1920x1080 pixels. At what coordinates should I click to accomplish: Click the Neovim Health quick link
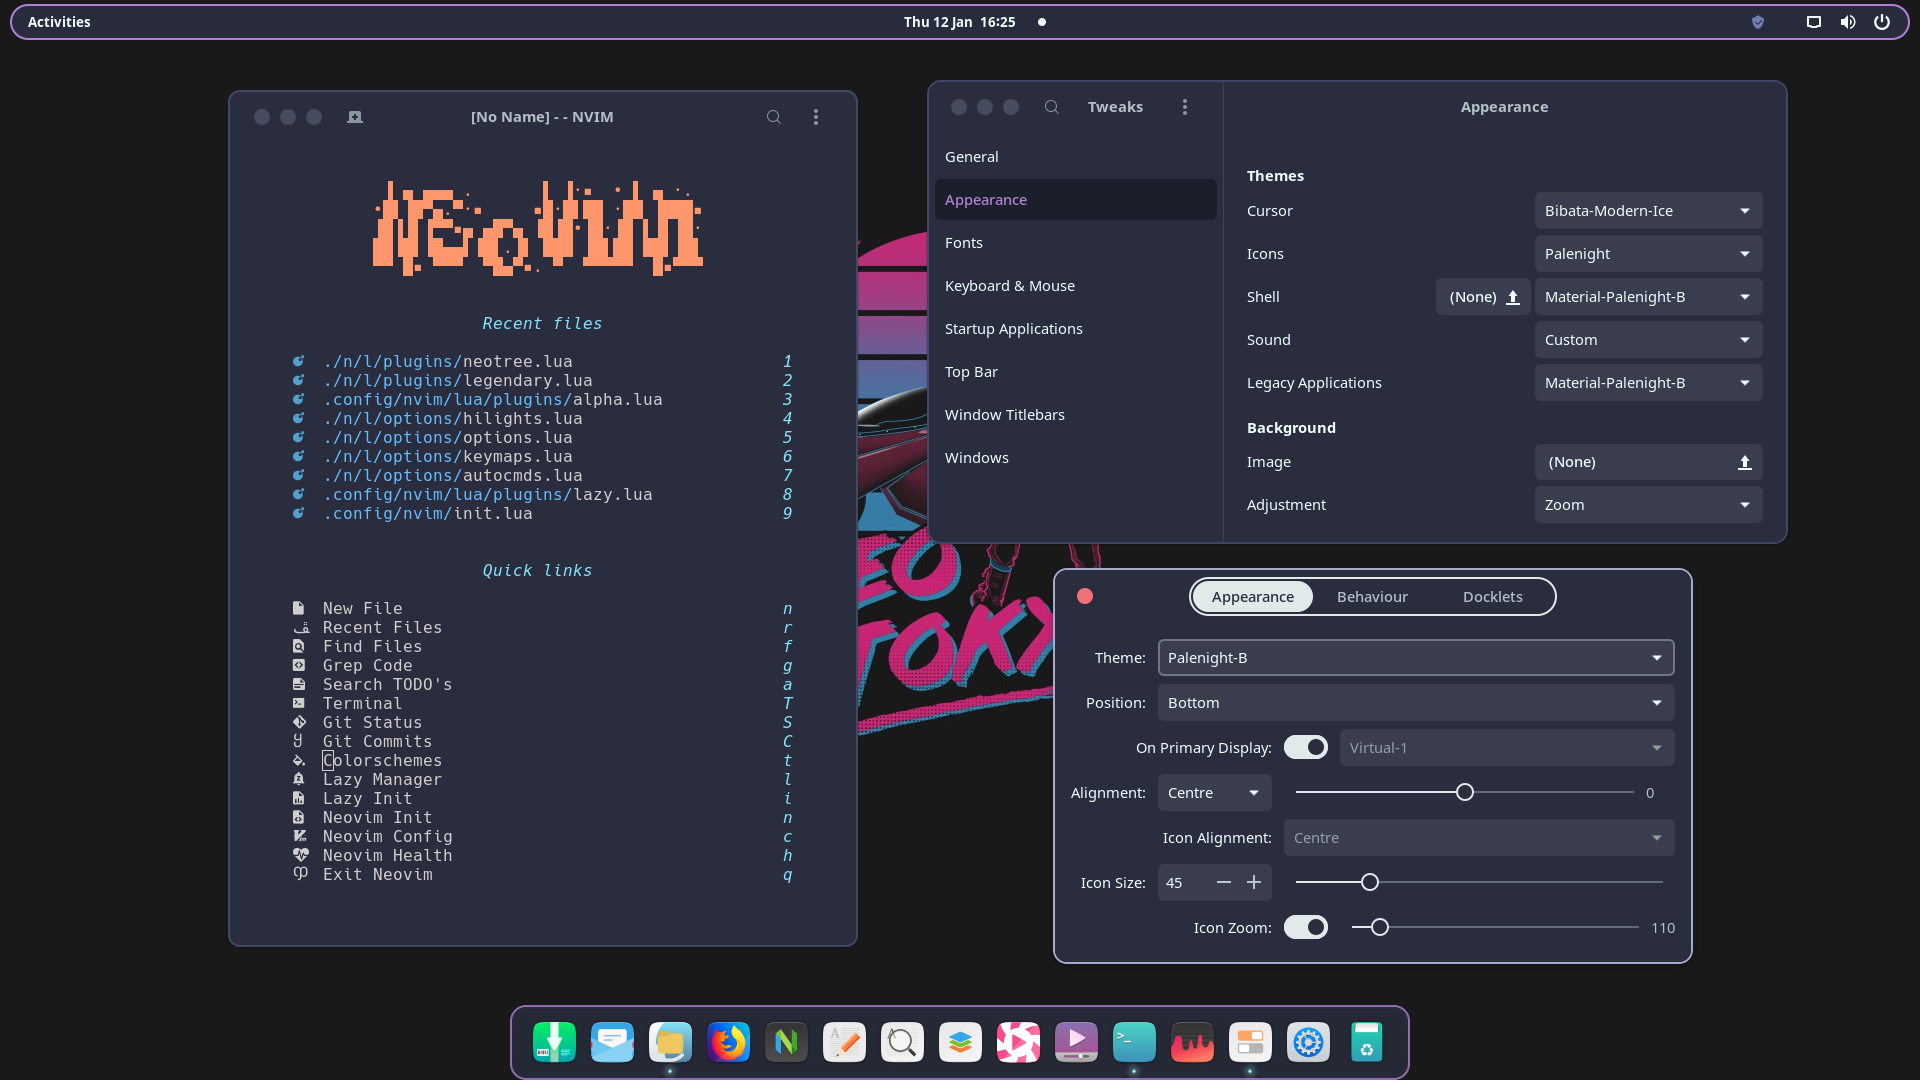(x=542, y=856)
